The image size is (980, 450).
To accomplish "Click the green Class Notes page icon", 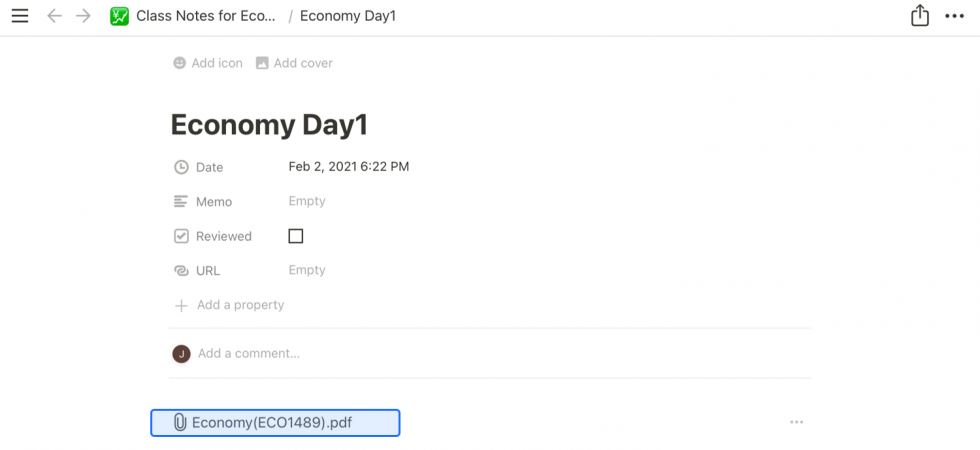I will pyautogui.click(x=120, y=16).
